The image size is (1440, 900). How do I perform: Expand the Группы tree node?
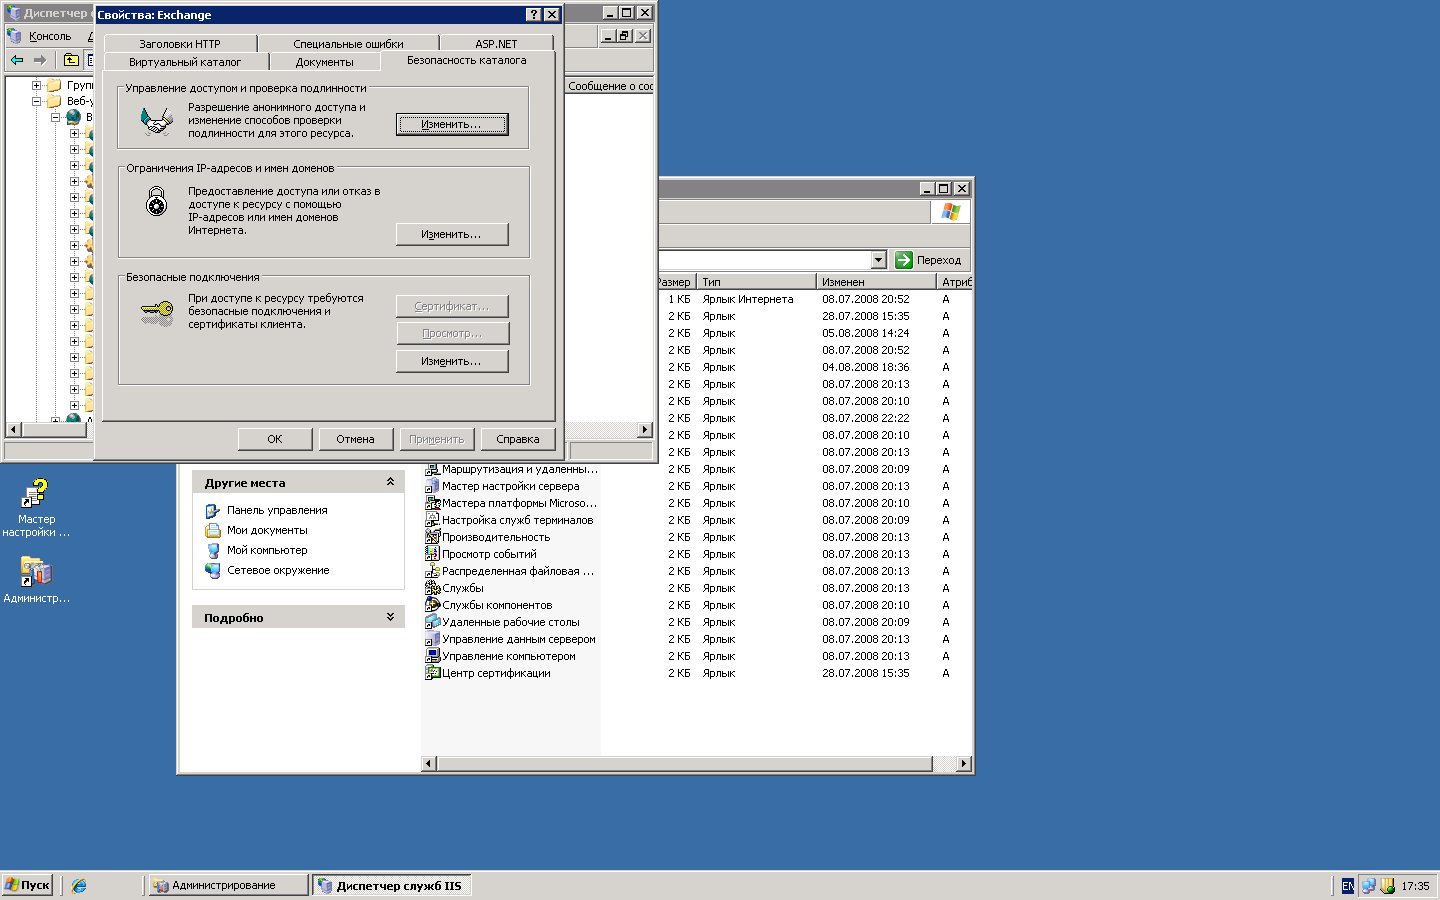37,85
